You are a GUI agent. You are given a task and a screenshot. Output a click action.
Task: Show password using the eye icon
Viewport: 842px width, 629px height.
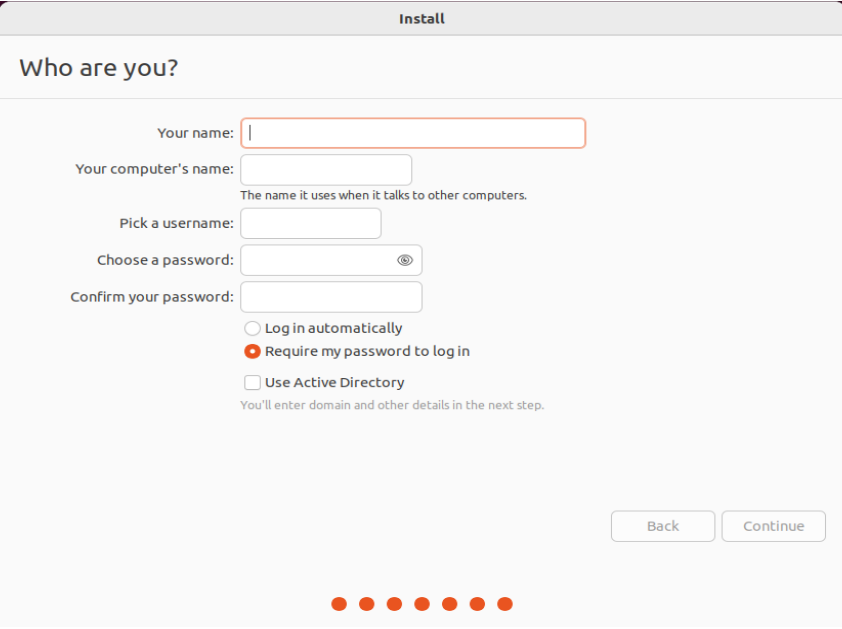405,261
